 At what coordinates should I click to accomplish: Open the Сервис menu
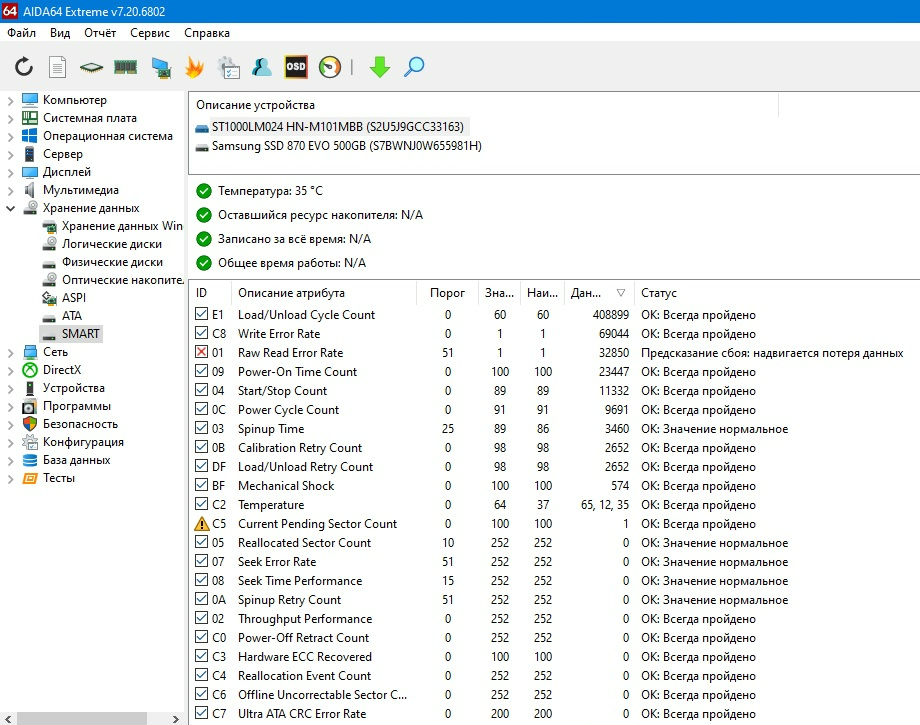[x=150, y=33]
